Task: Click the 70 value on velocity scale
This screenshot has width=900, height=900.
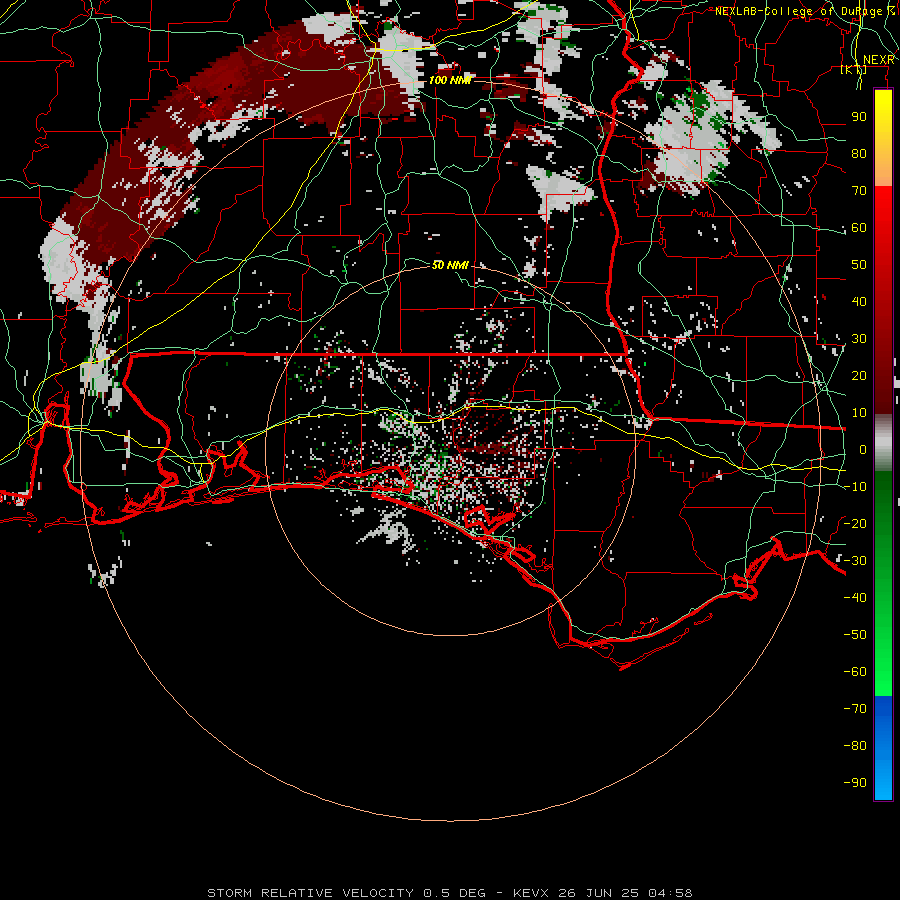Action: coord(859,191)
